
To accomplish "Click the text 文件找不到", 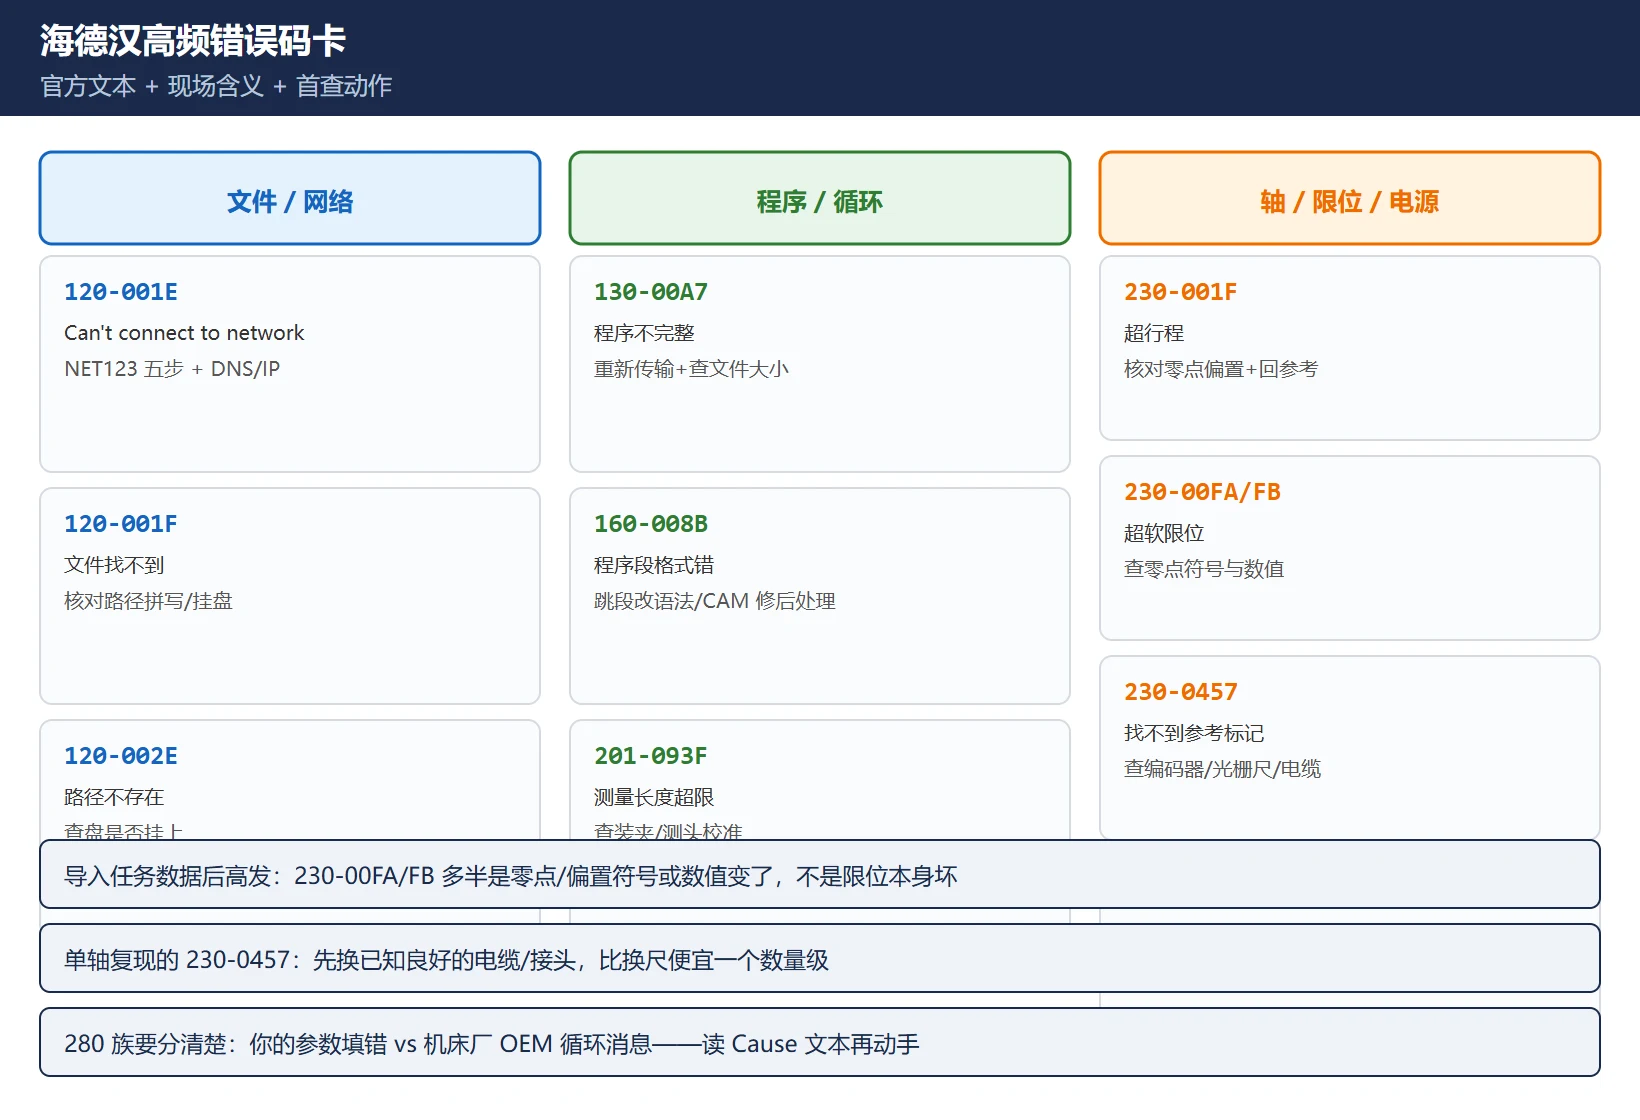I will [114, 565].
